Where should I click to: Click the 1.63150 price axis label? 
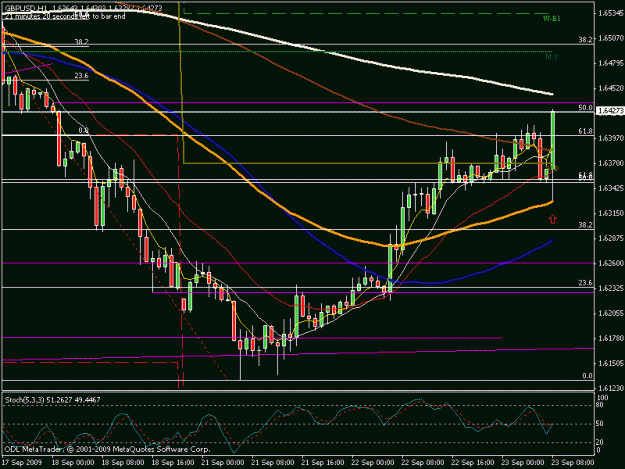click(610, 213)
